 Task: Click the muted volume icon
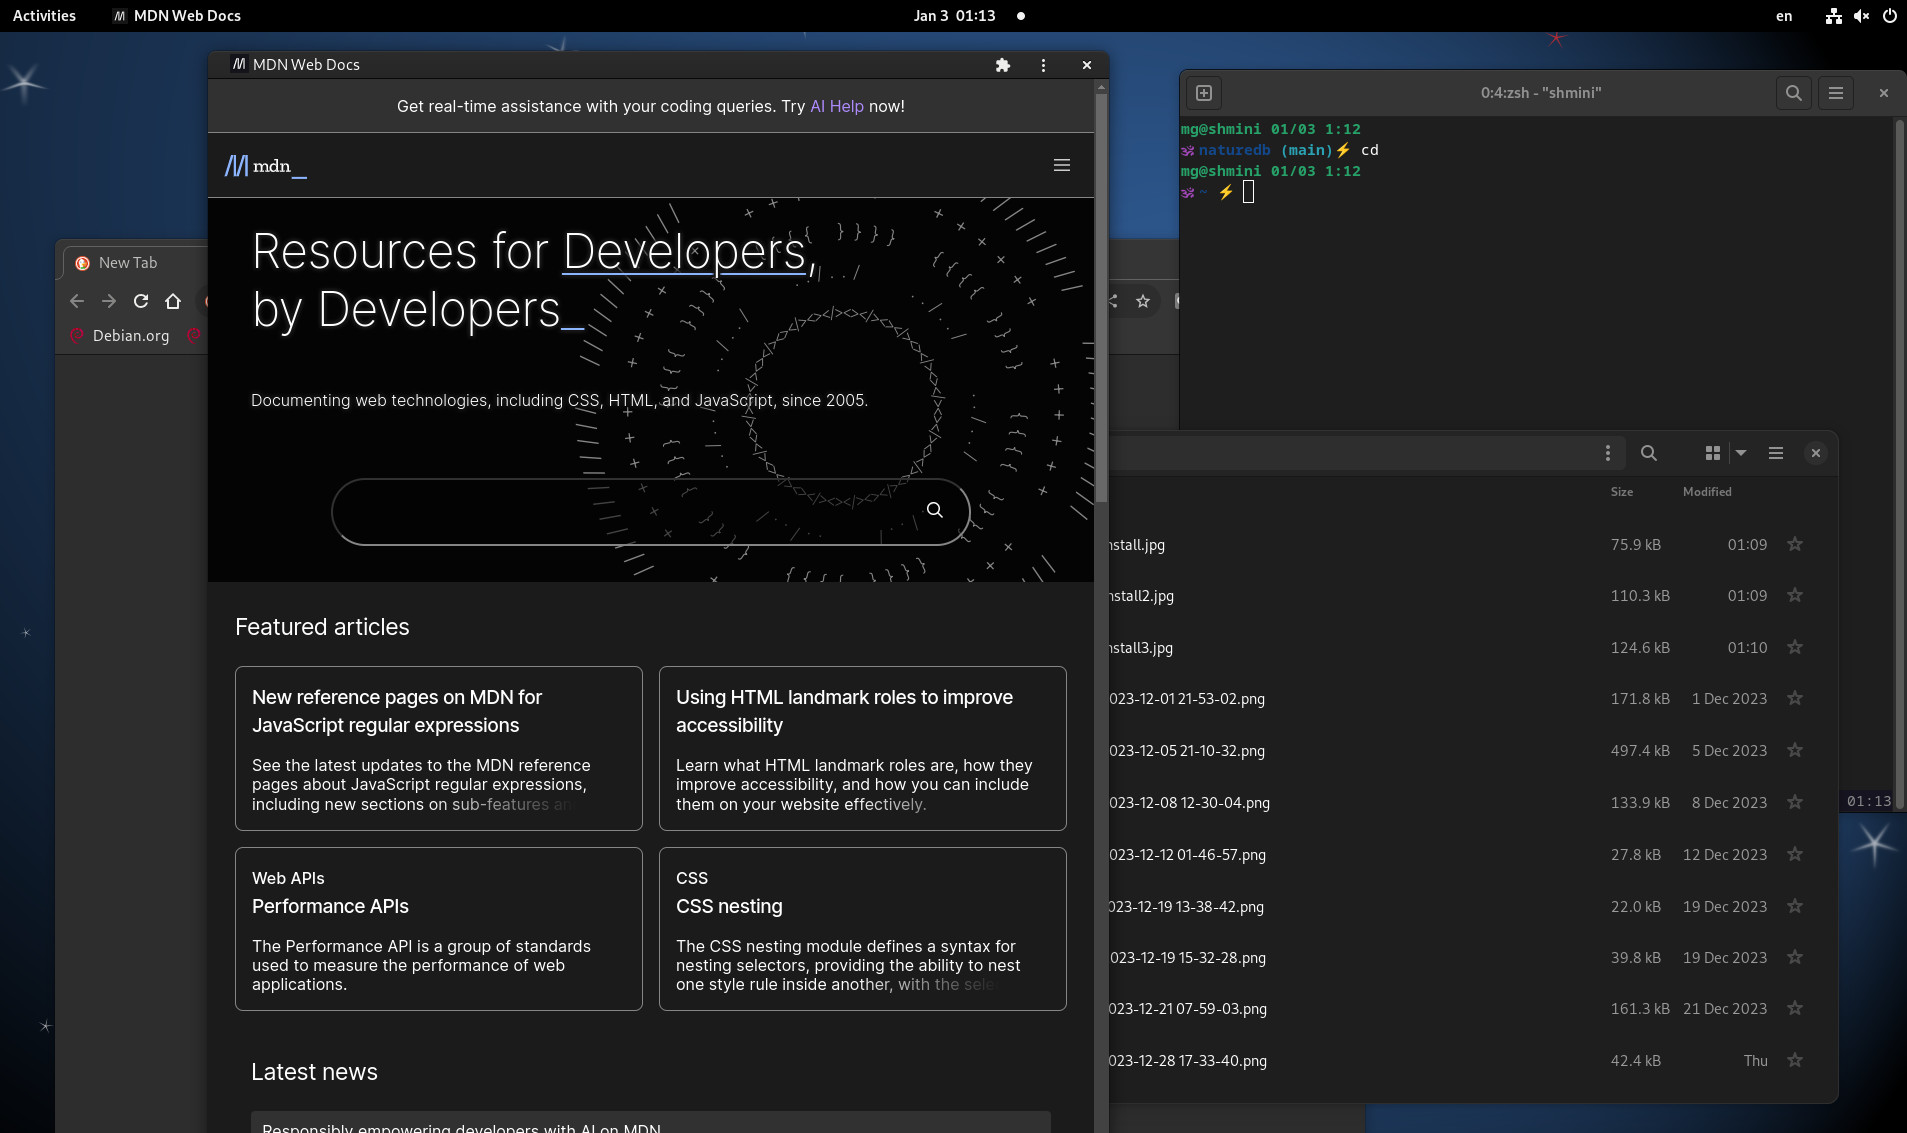click(x=1861, y=16)
